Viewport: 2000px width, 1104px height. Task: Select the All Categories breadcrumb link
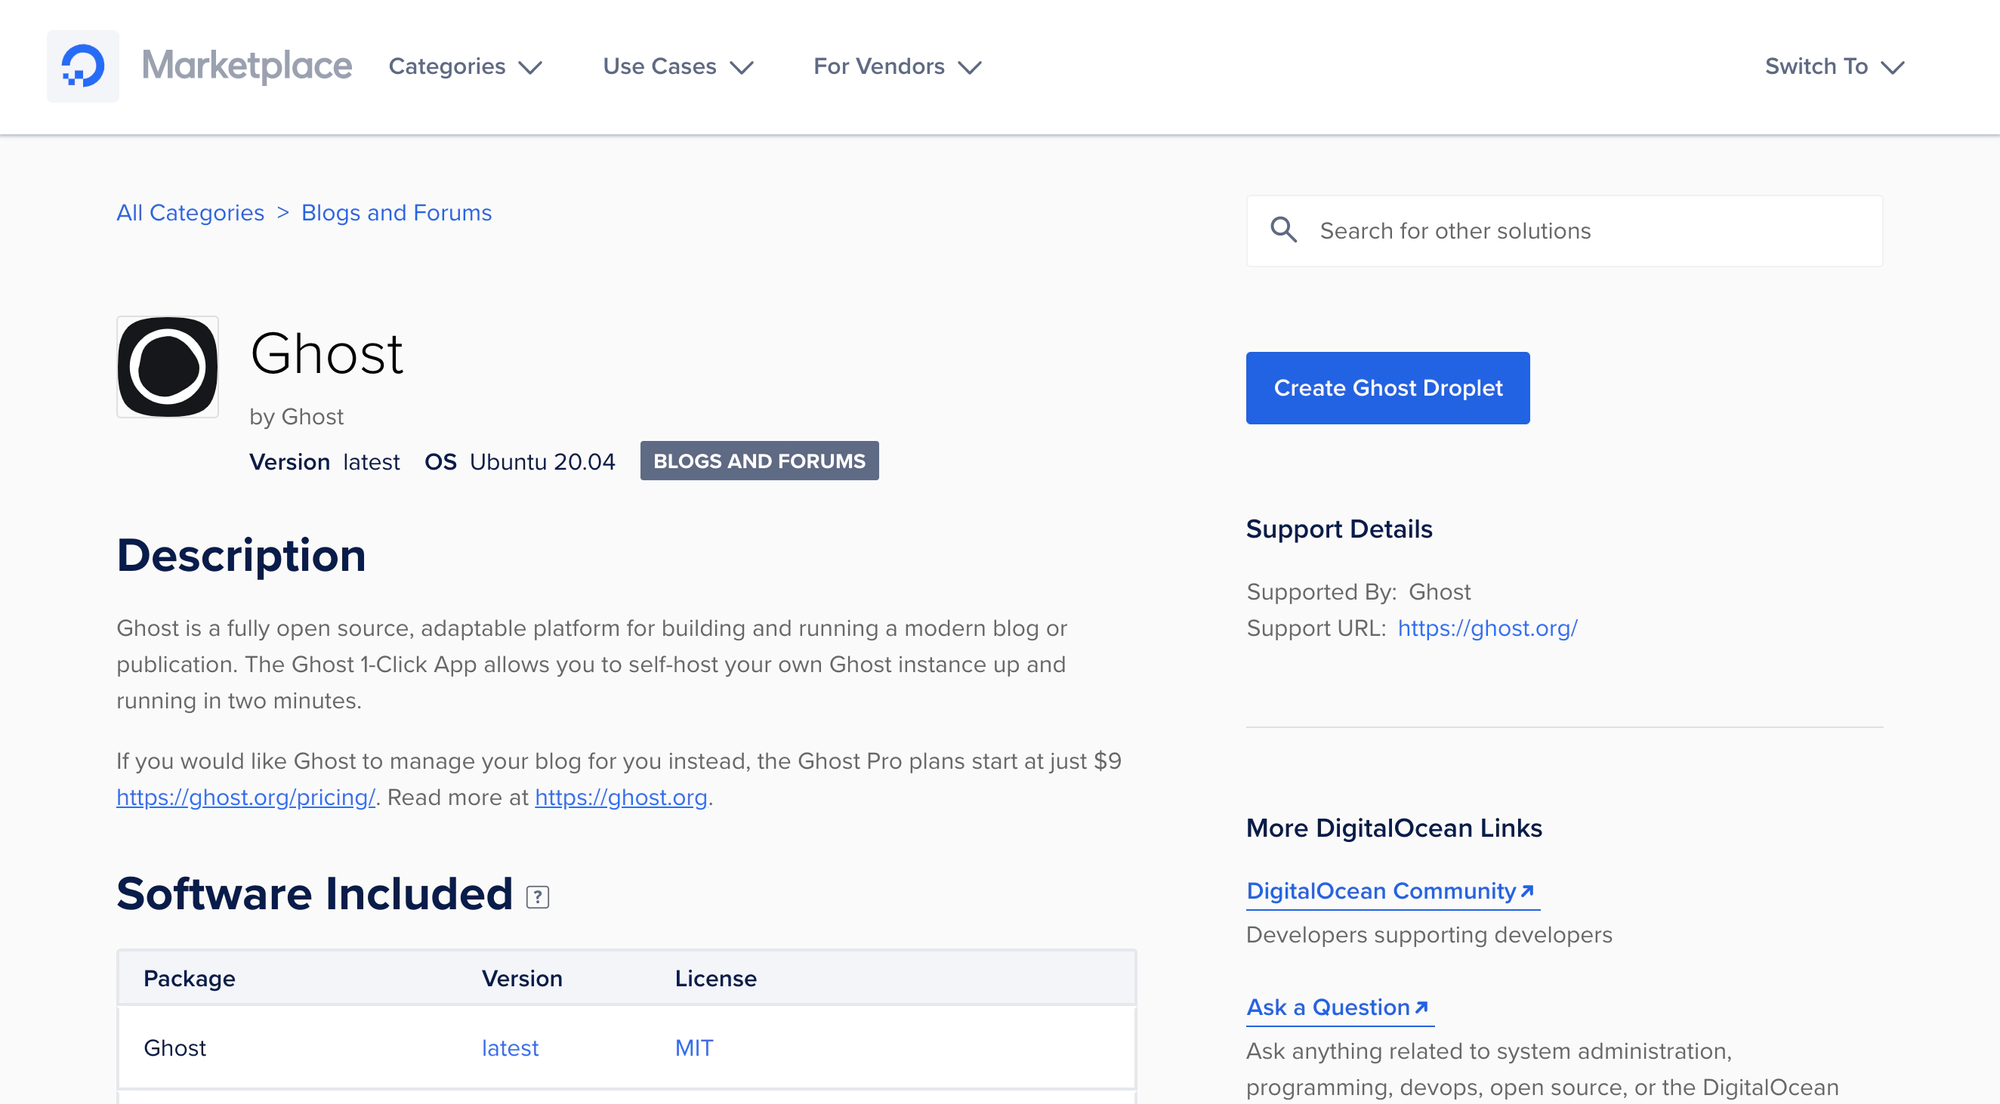190,212
